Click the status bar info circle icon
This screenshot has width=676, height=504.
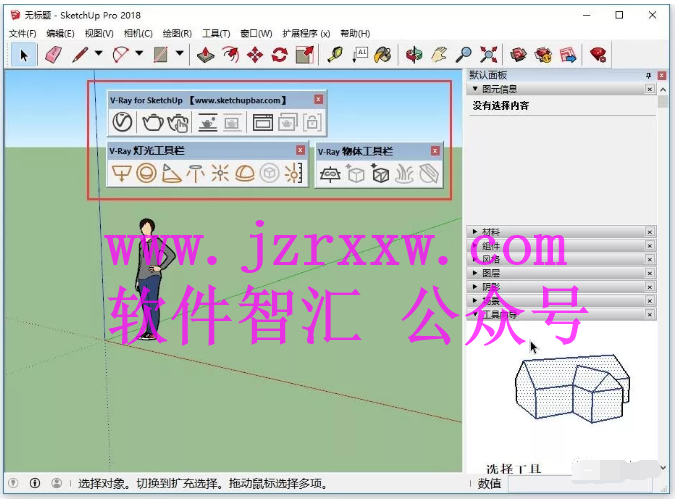pos(35,483)
